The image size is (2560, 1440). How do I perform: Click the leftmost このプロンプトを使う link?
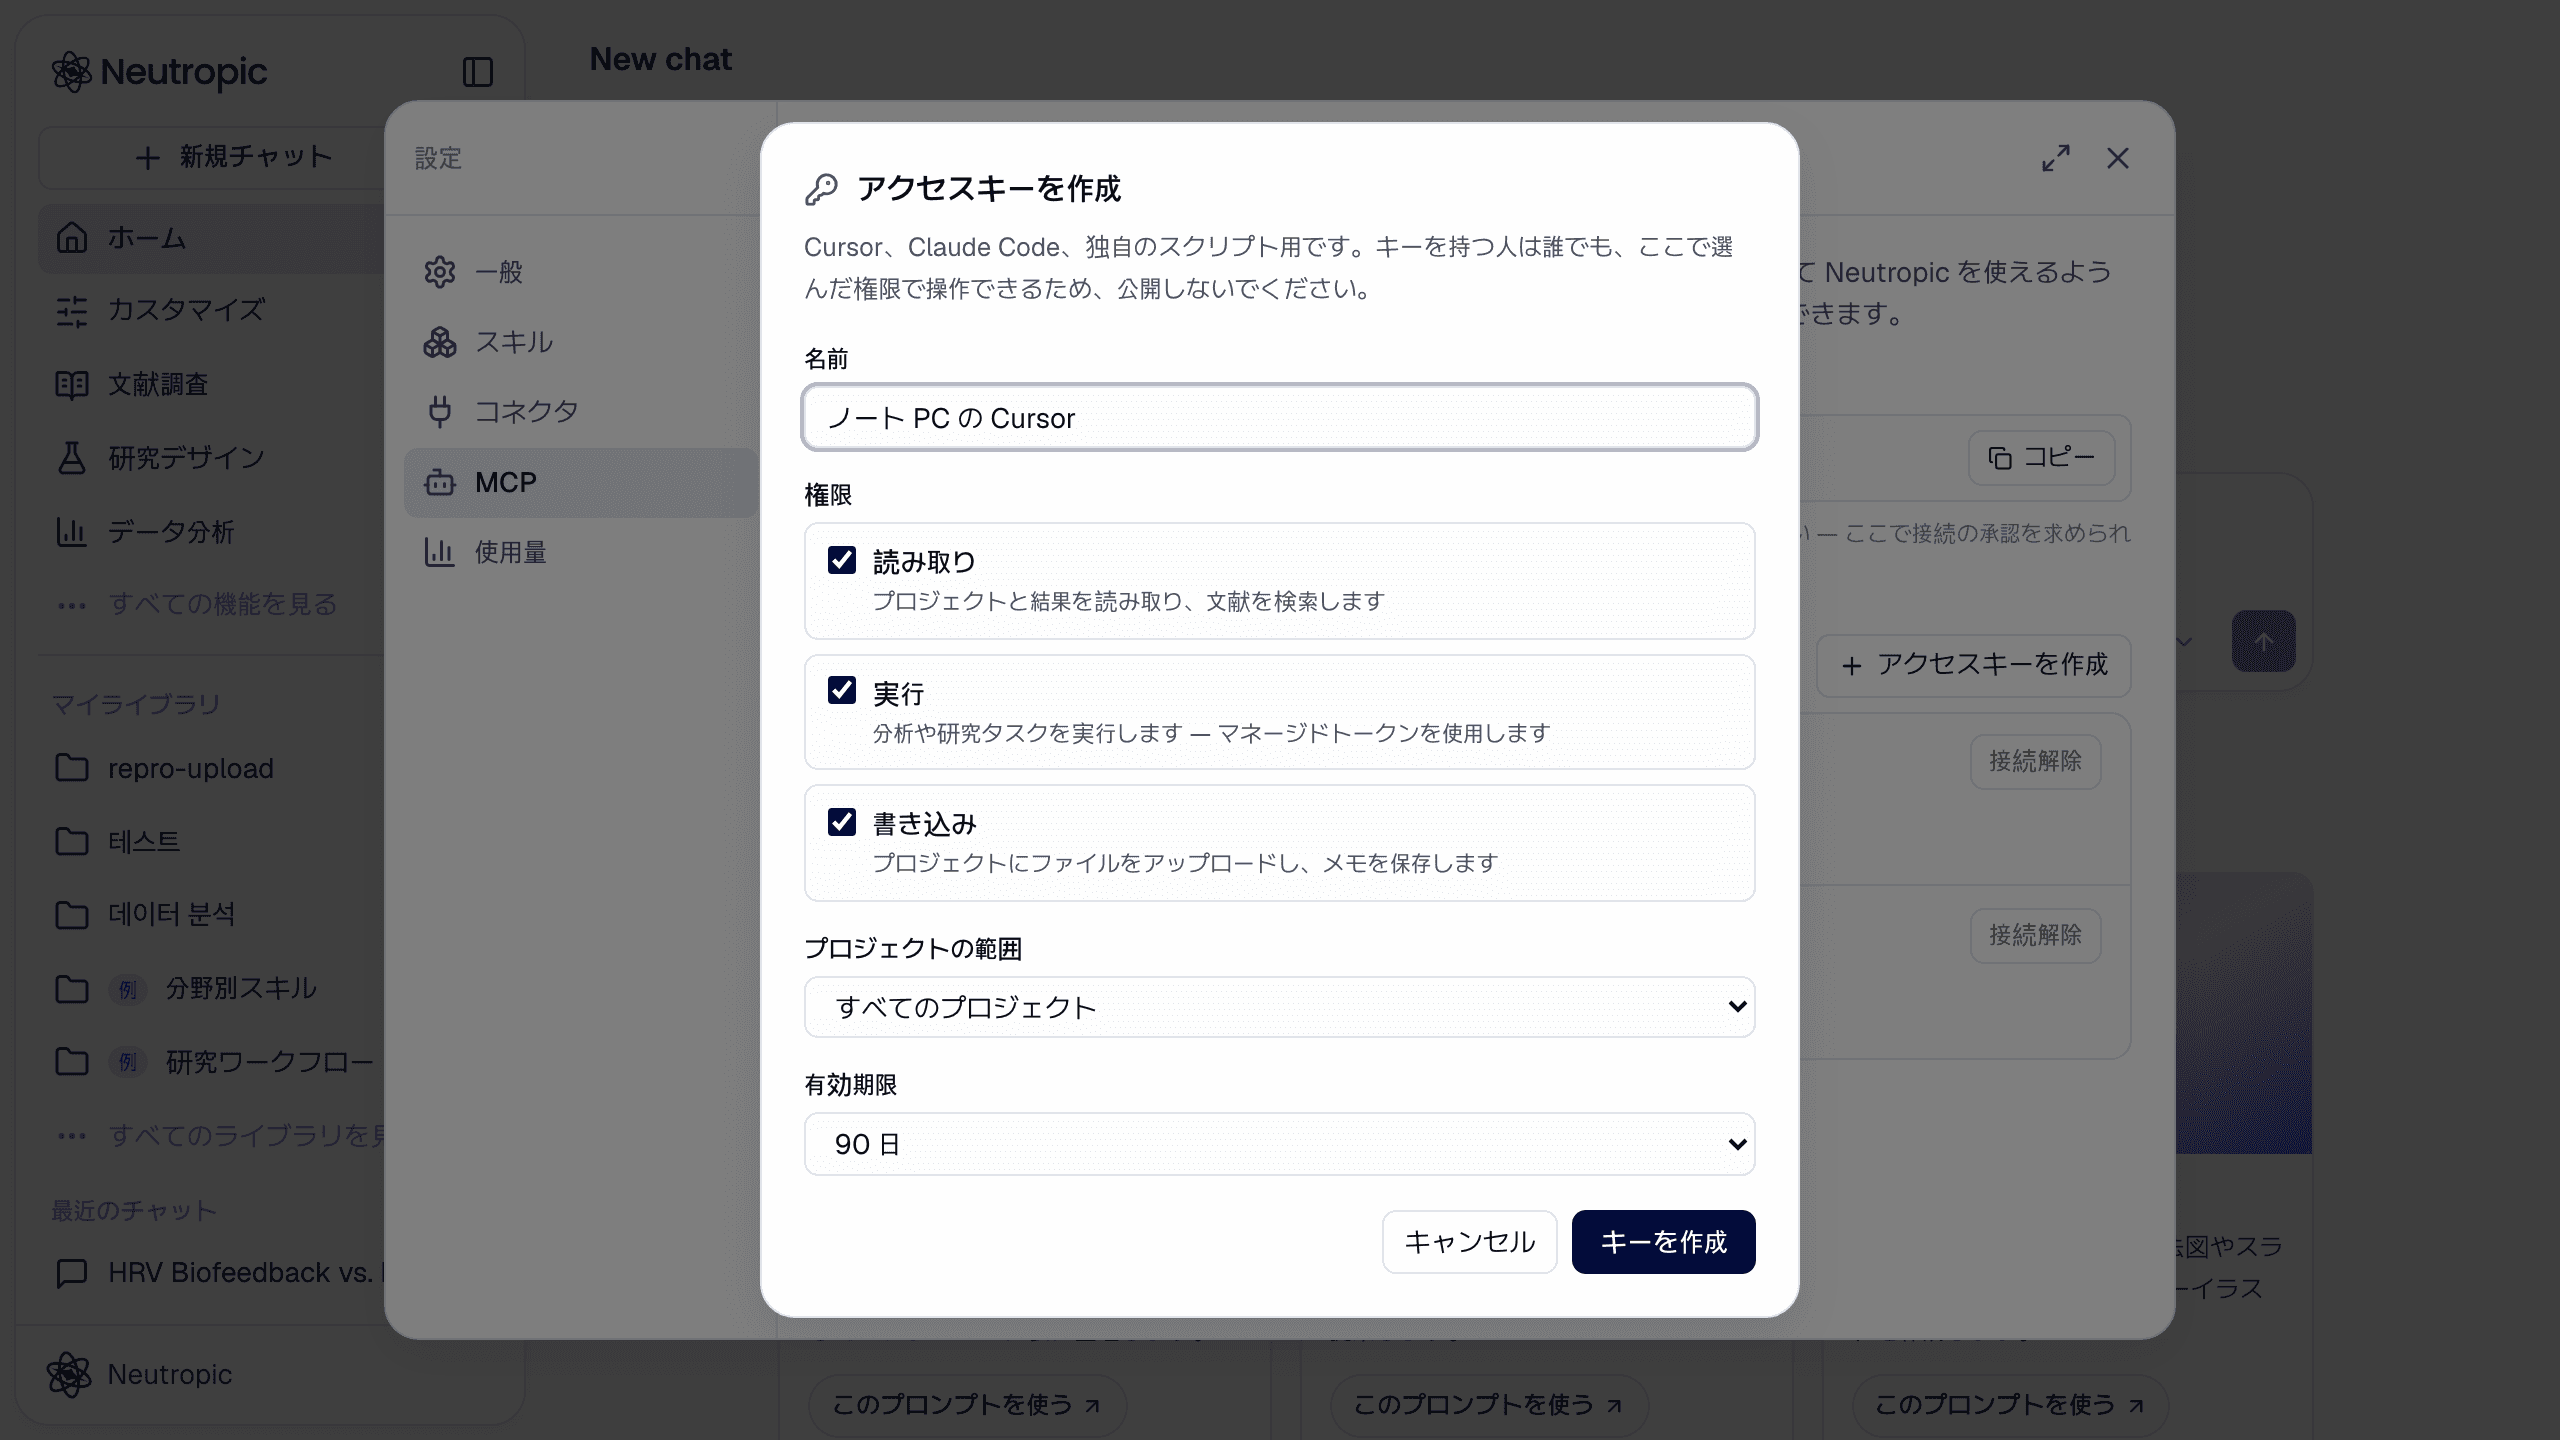point(967,1405)
